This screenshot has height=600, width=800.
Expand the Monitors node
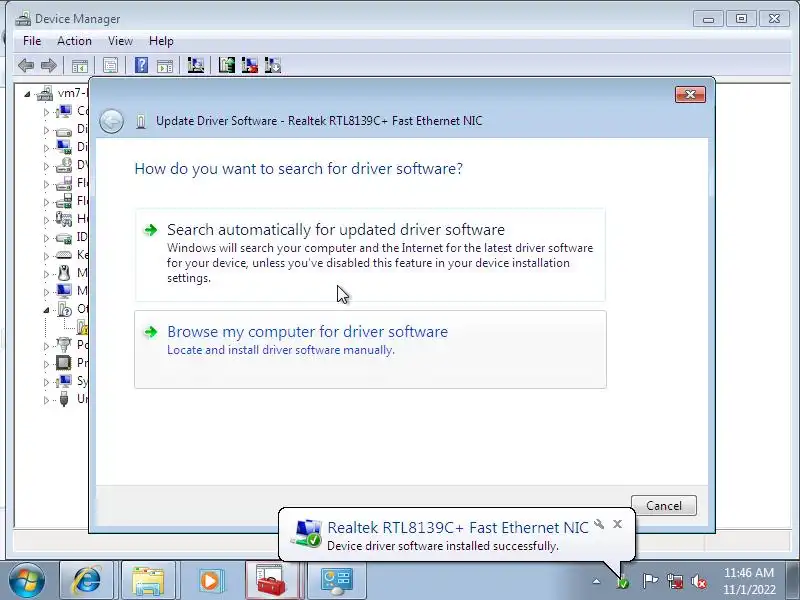[46, 292]
